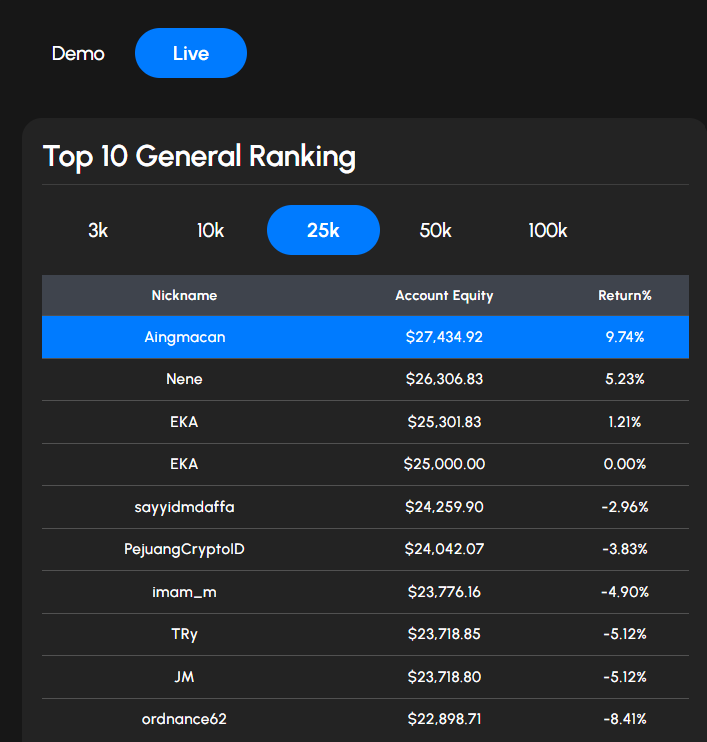Select nickname Aingmacan
Image resolution: width=707 pixels, height=742 pixels.
(x=185, y=337)
